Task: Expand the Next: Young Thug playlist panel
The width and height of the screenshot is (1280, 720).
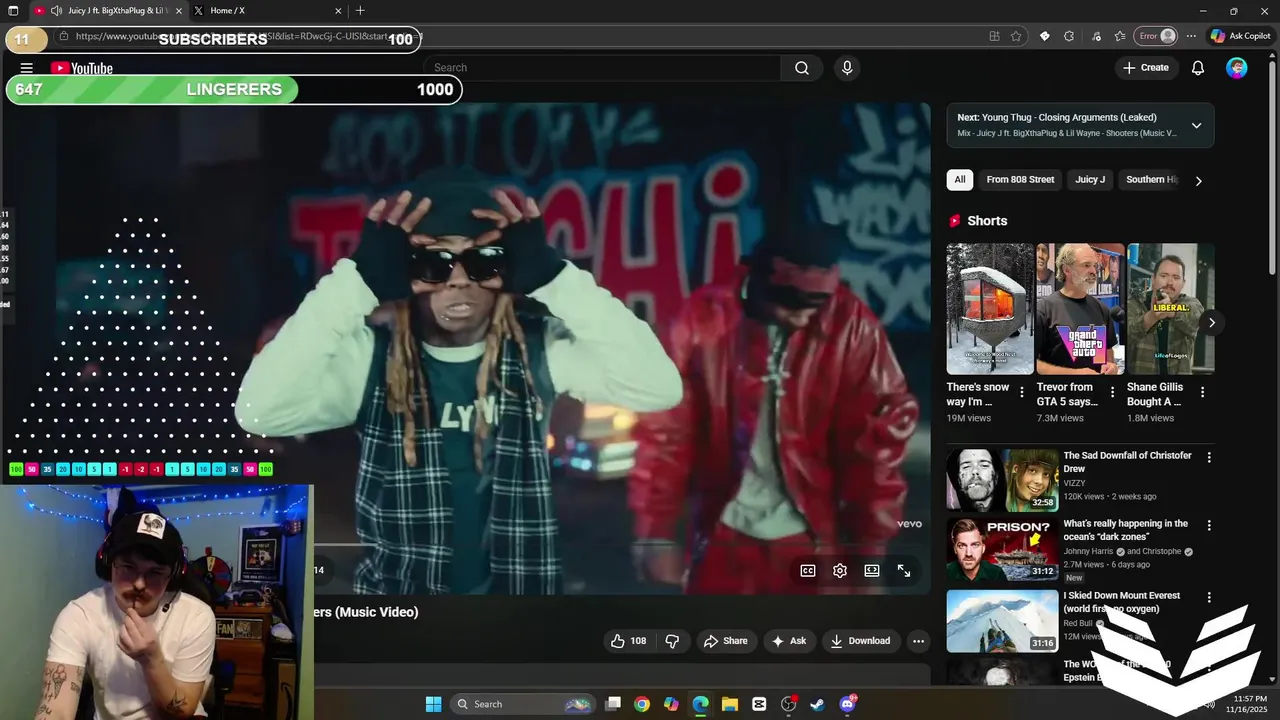Action: coord(1196,125)
